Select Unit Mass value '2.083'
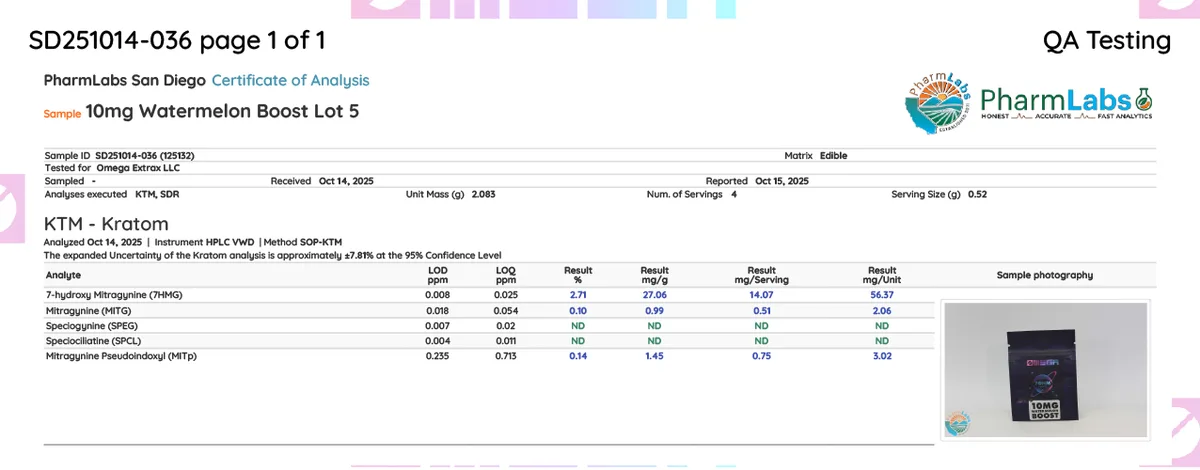The image size is (1200, 470). [483, 194]
